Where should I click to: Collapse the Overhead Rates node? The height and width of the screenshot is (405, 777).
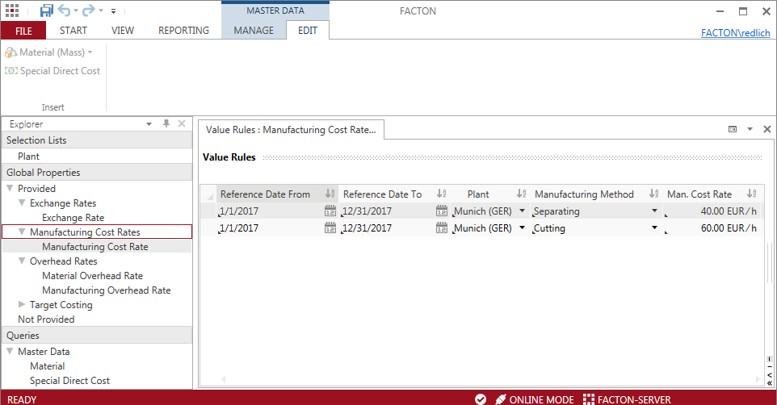(22, 261)
